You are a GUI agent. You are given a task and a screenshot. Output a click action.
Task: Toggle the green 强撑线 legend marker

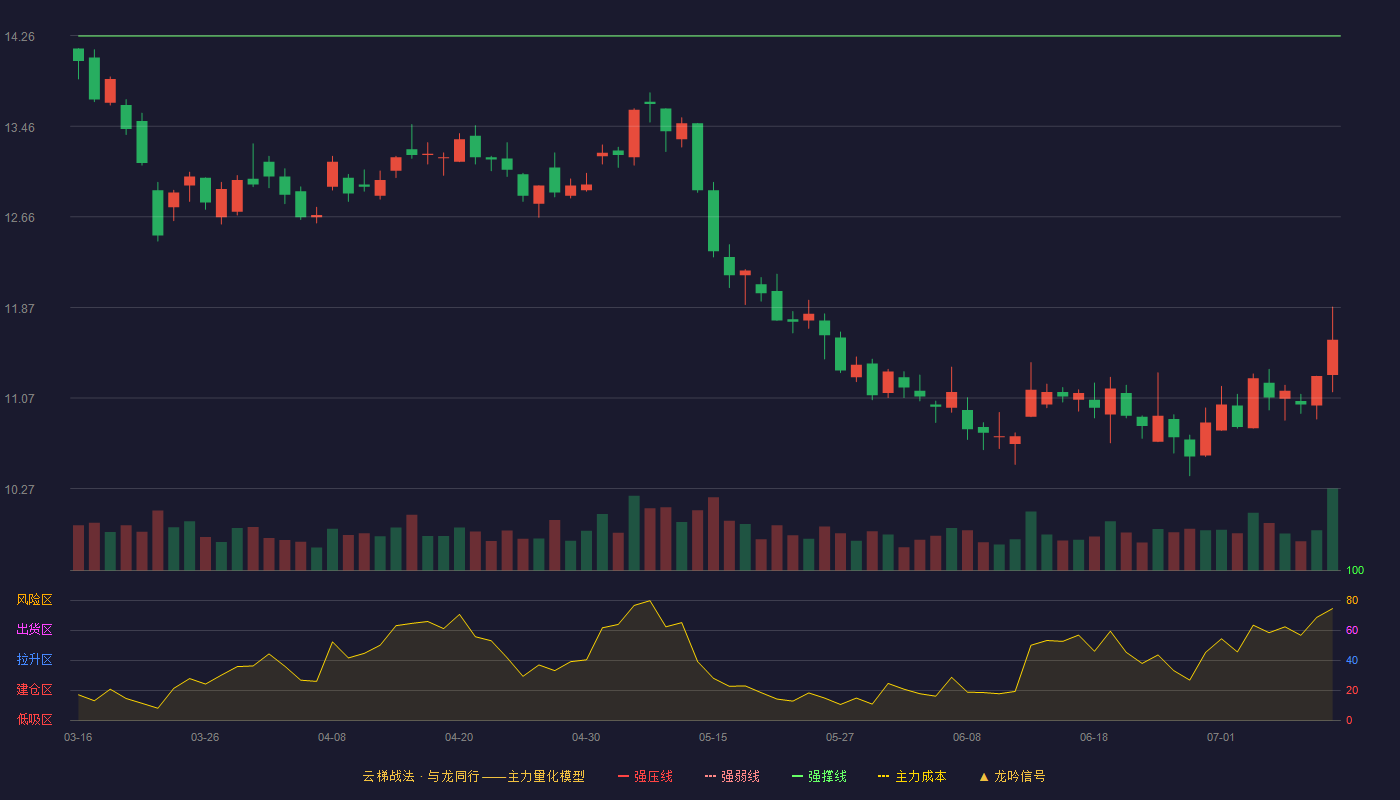797,776
